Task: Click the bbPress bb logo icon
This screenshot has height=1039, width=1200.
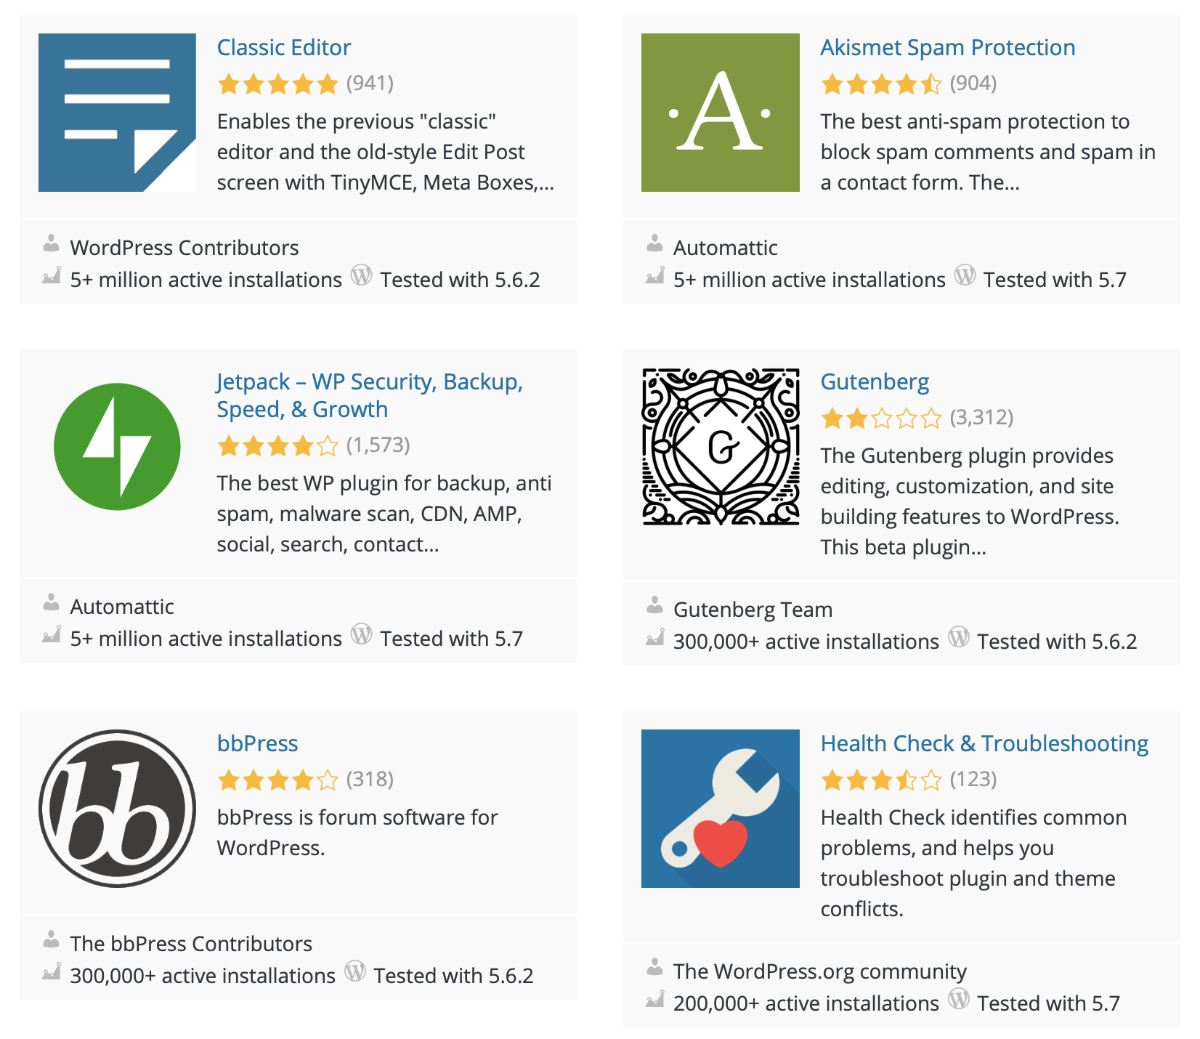Action: (117, 808)
